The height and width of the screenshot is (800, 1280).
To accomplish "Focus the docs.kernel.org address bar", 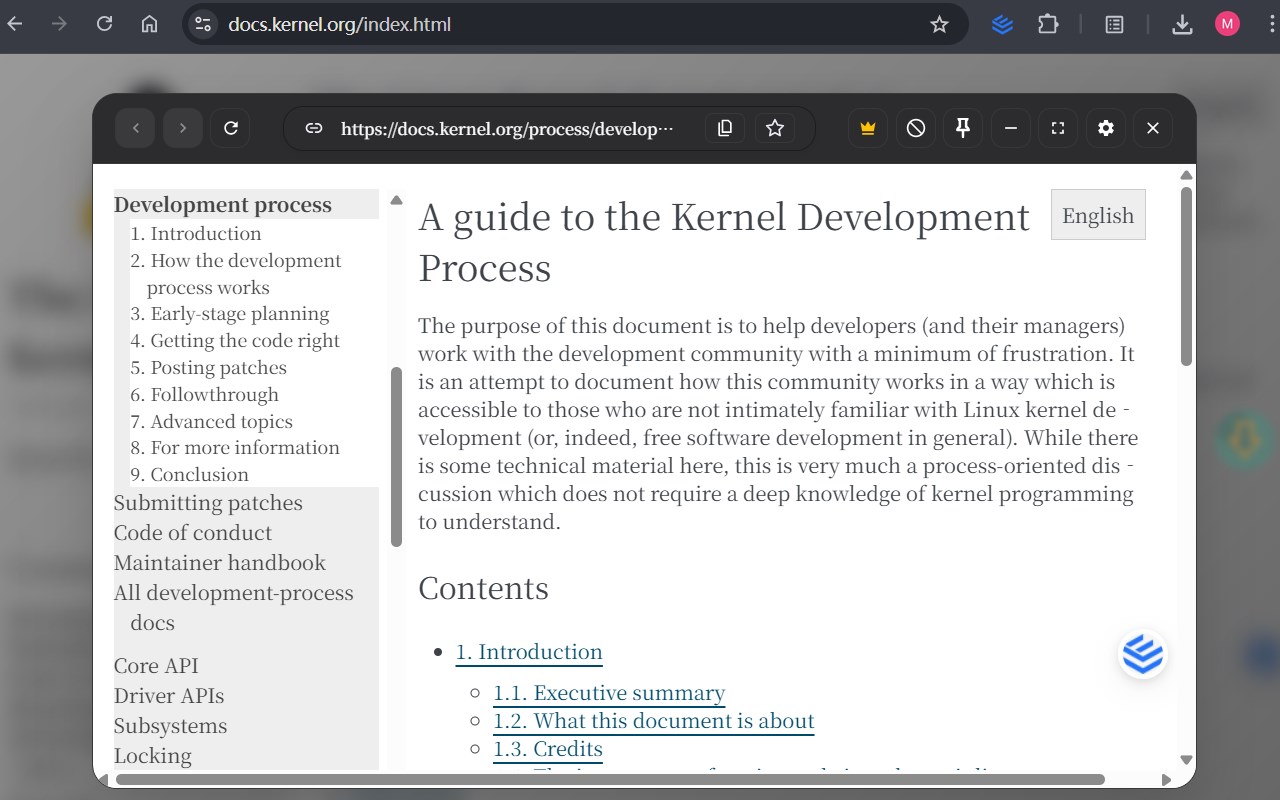I will click(x=575, y=24).
